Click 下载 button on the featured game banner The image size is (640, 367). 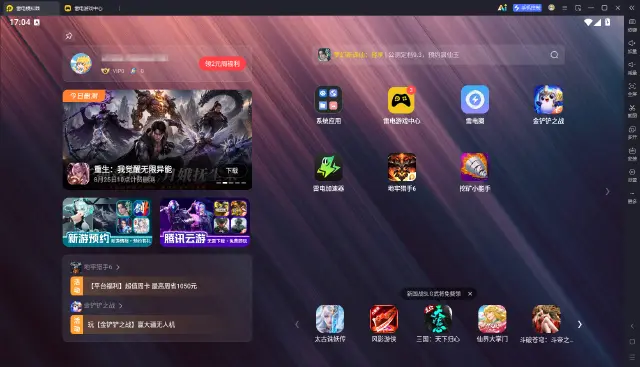click(x=232, y=171)
